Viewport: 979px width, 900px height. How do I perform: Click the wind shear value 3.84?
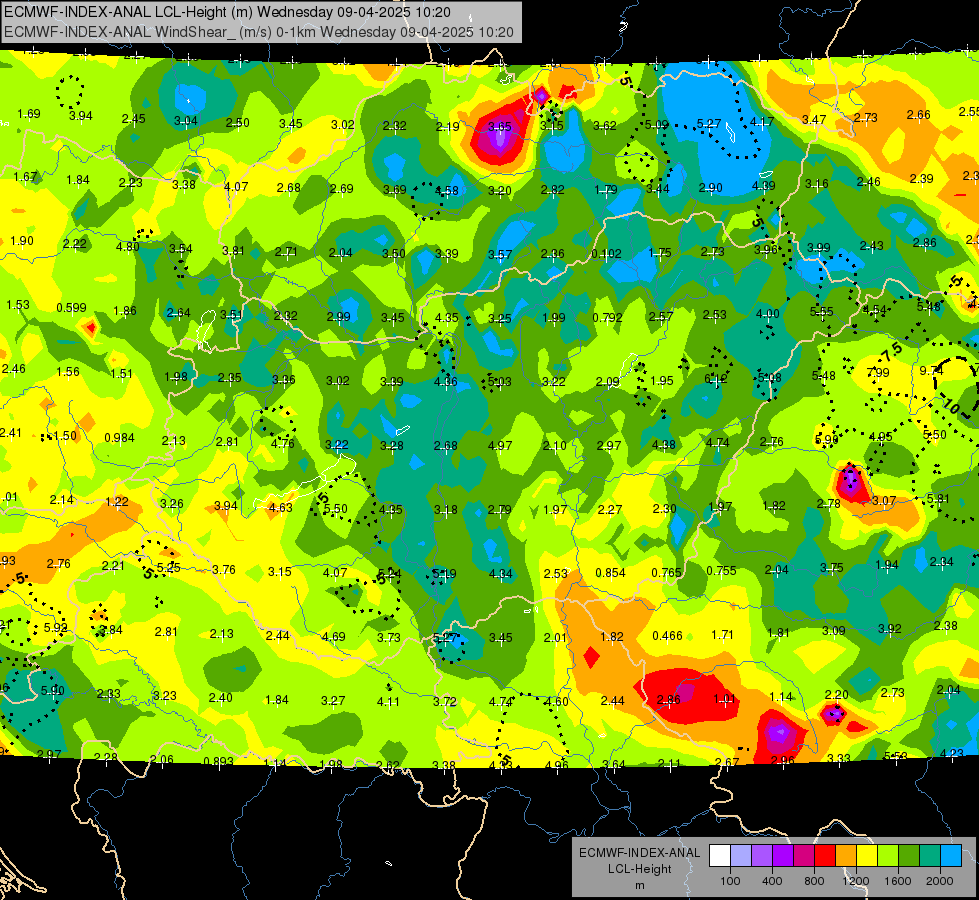point(111,630)
